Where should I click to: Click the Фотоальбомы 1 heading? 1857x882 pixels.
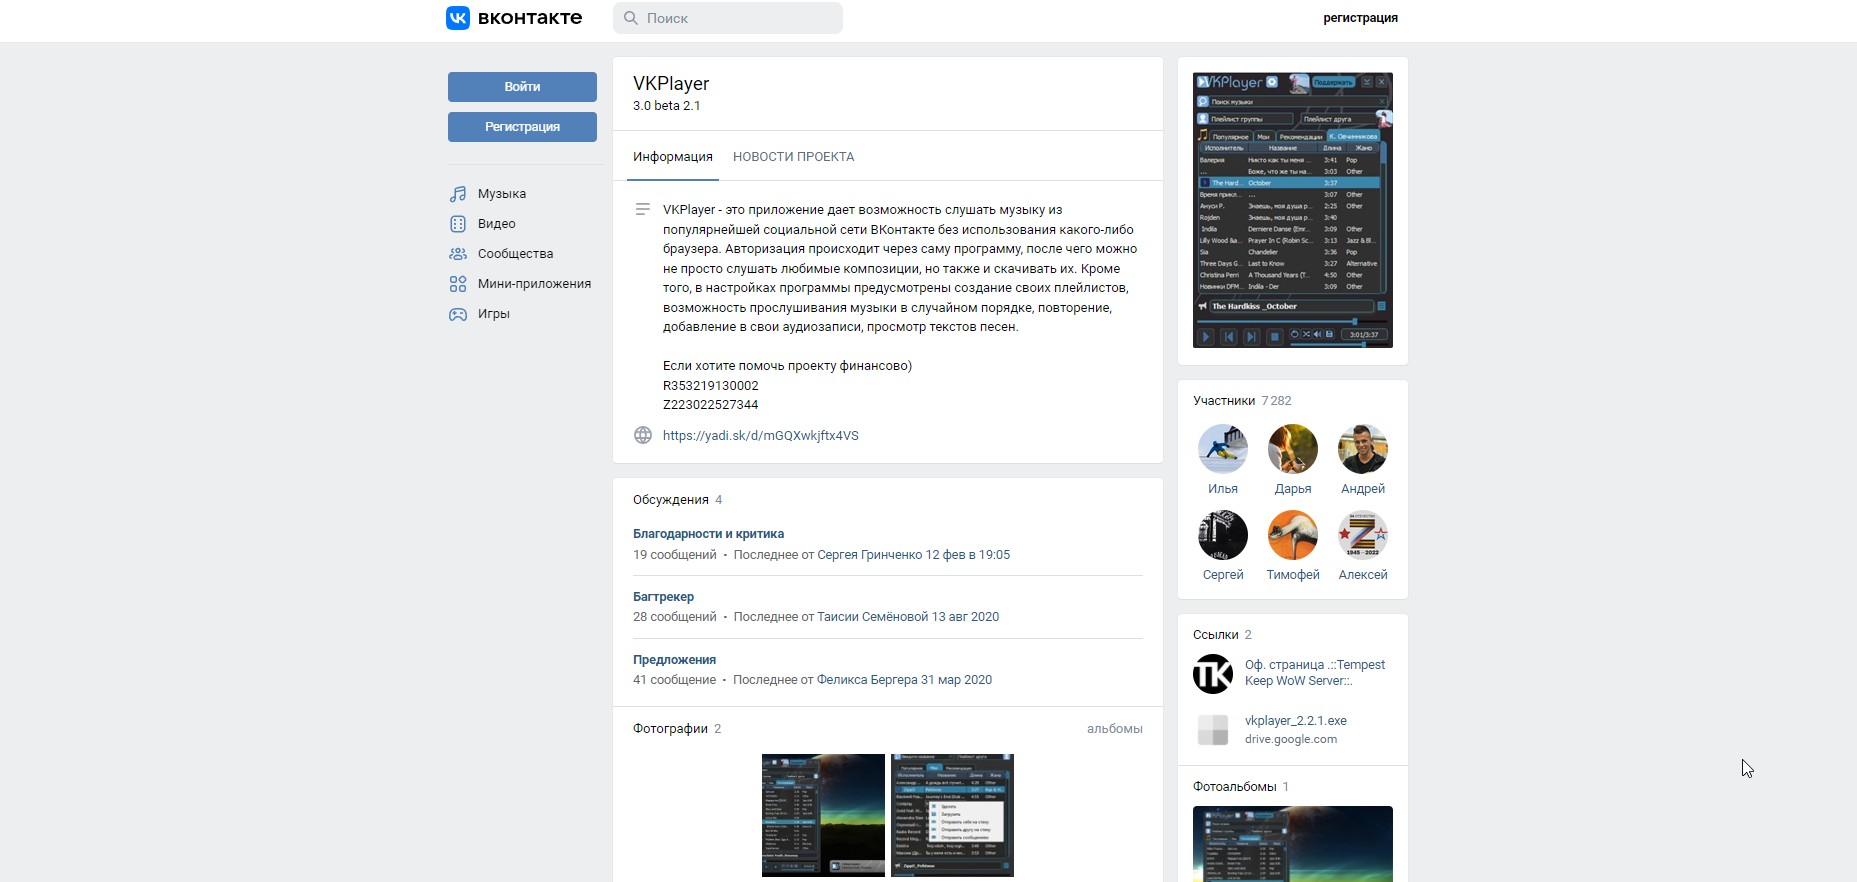coord(1241,787)
